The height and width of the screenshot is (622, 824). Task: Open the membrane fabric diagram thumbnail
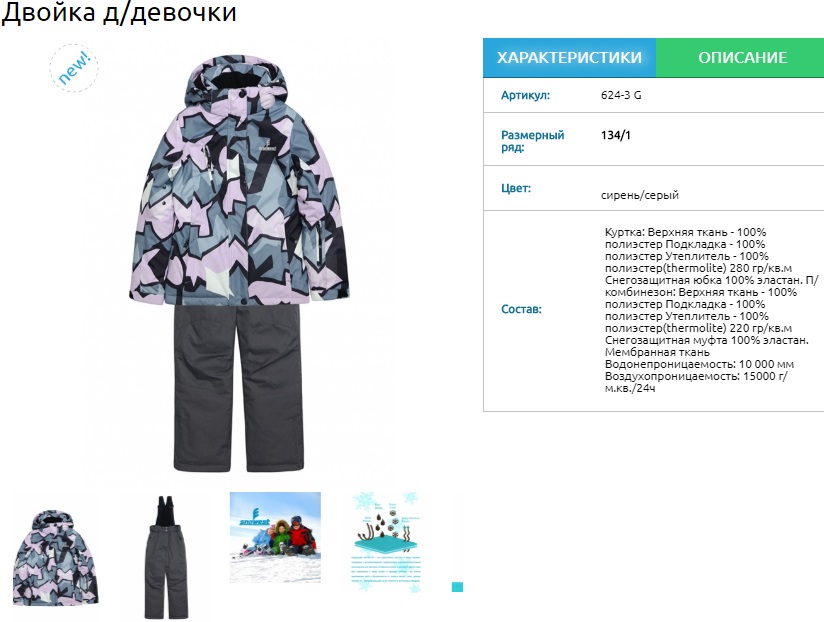tap(386, 543)
